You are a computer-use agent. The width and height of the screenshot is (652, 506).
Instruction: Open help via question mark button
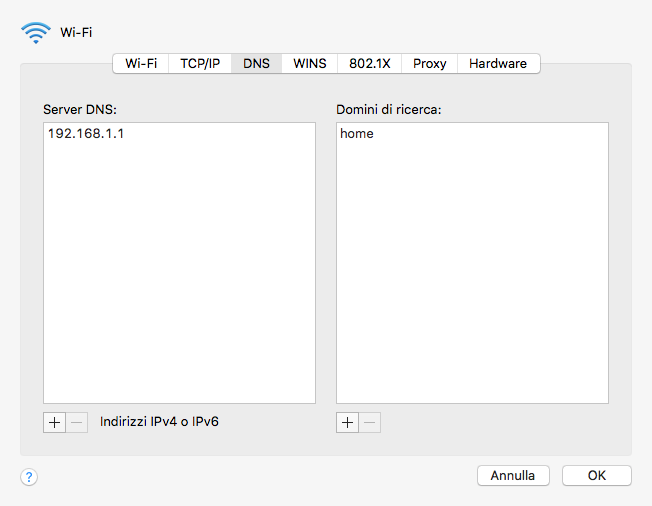(x=29, y=477)
